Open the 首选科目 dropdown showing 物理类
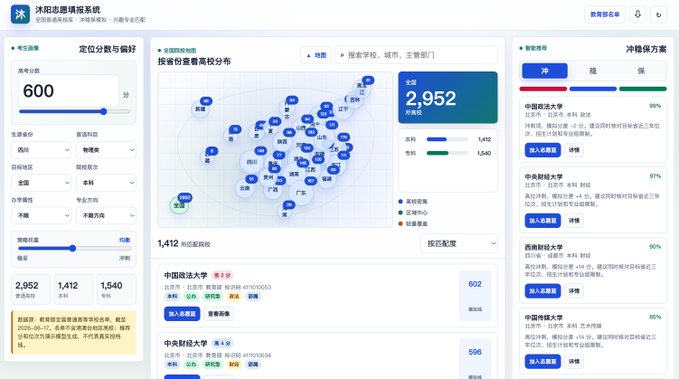Image resolution: width=679 pixels, height=379 pixels. click(x=106, y=150)
